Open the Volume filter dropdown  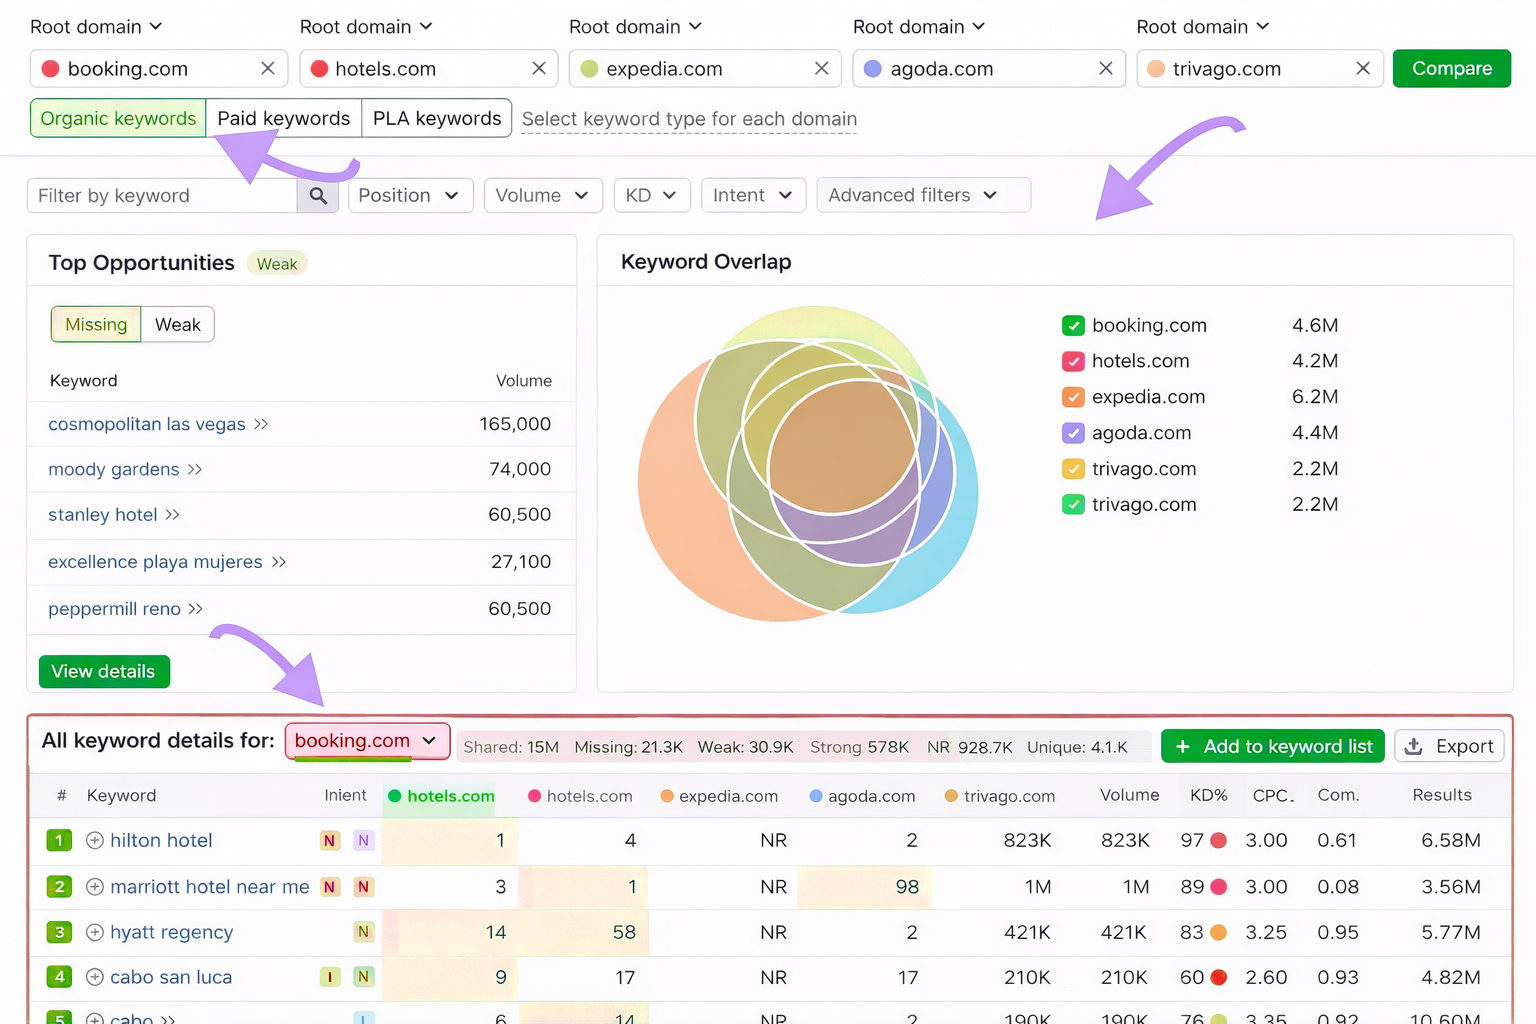coord(543,195)
